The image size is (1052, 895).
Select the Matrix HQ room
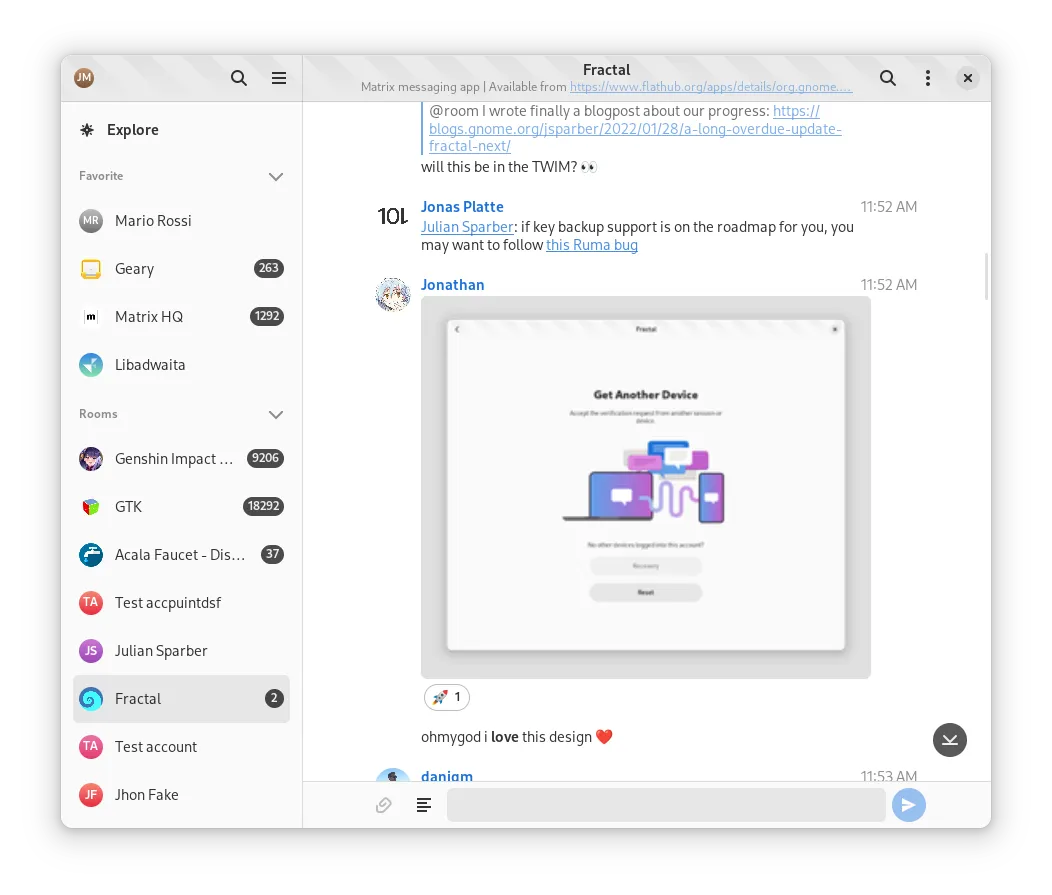149,317
